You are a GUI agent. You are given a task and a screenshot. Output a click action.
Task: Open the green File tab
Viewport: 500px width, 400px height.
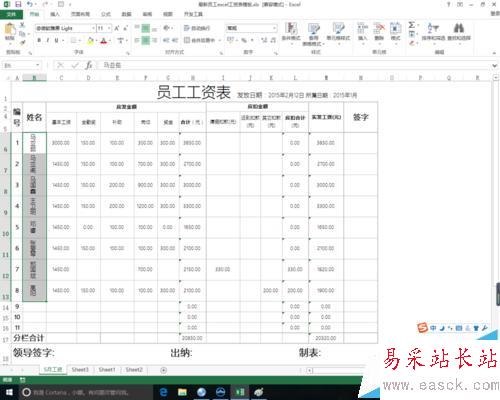[x=11, y=14]
